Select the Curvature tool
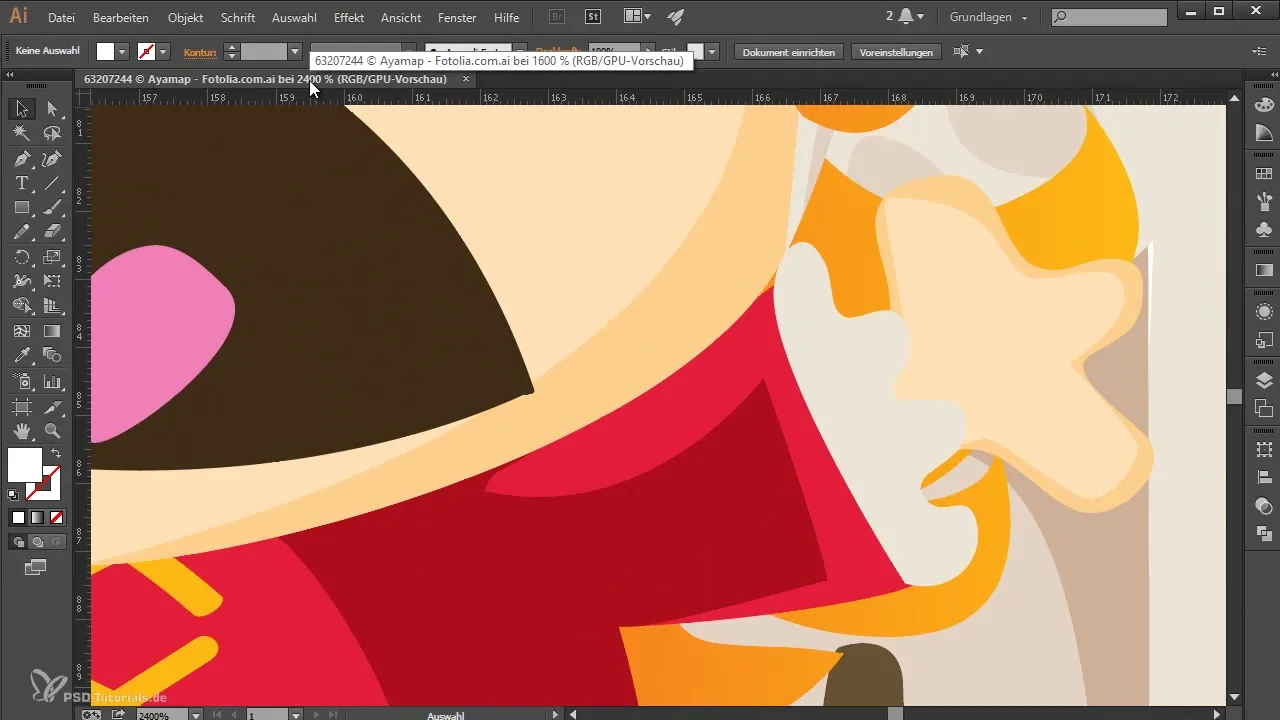Viewport: 1280px width, 720px height. tap(52, 158)
